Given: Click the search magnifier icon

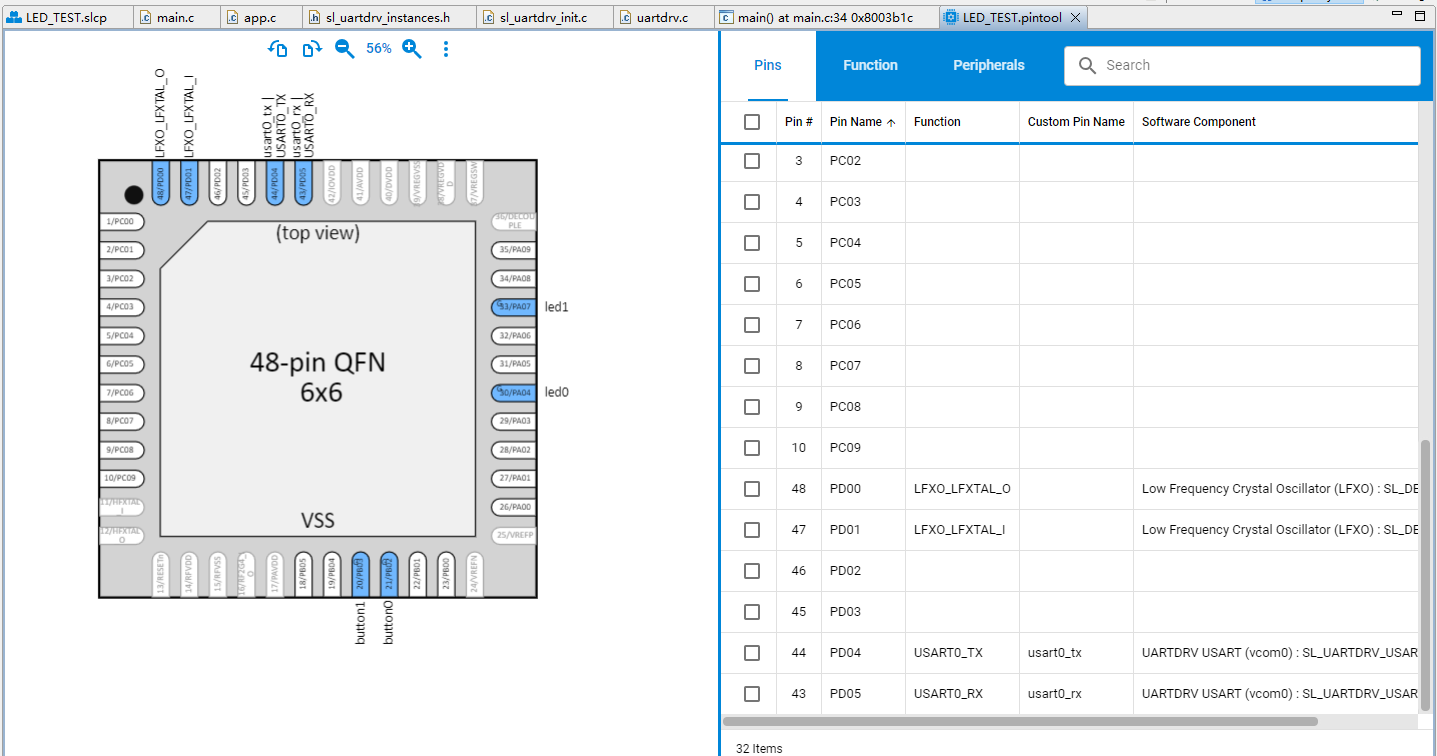Looking at the screenshot, I should tap(1087, 66).
